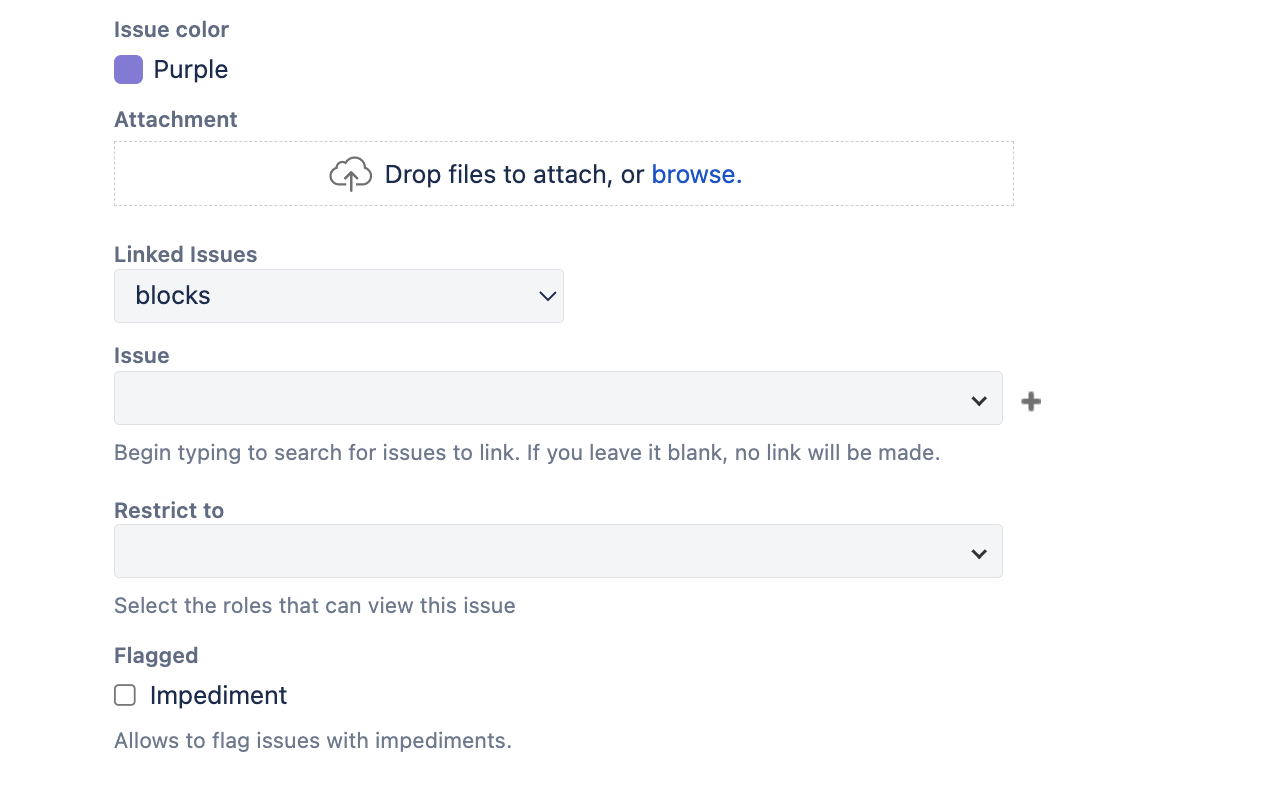Select the "Restrict to" field label
Screen dimensions: 1278x788
(x=169, y=510)
